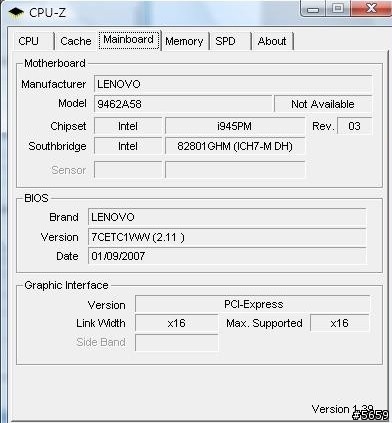Viewport: 392px width, 423px height.
Task: Go to the Memory tab
Action: coord(184,41)
